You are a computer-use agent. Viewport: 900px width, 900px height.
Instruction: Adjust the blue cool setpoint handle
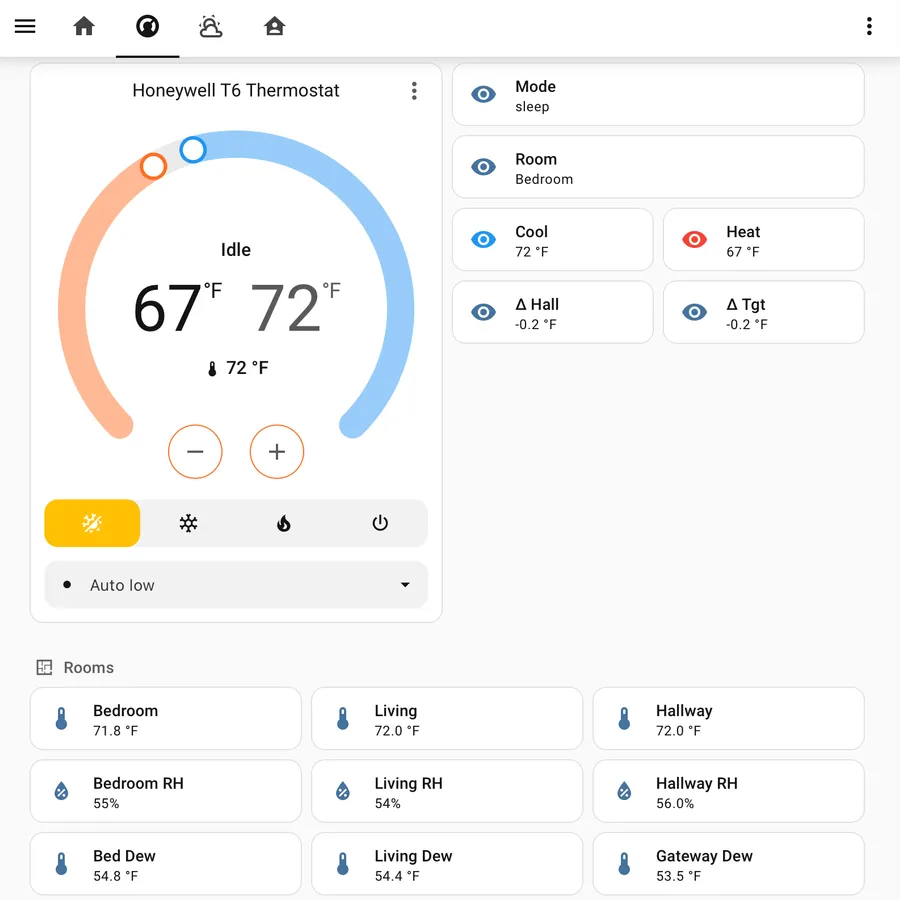click(193, 150)
